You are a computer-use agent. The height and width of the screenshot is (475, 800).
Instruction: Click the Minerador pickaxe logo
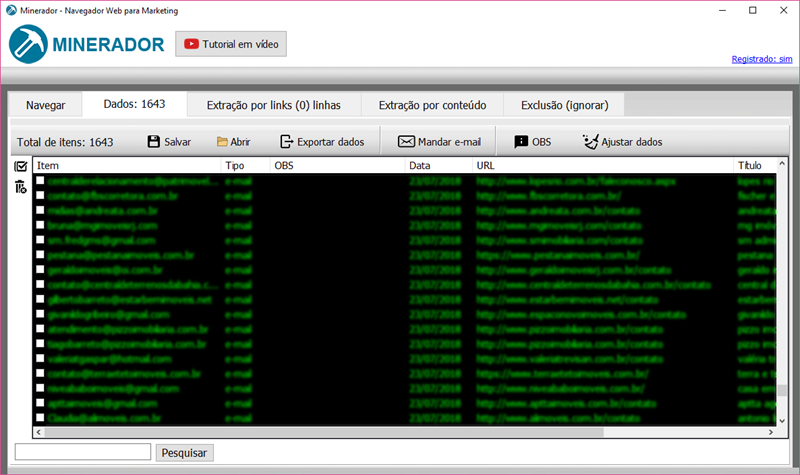28,44
